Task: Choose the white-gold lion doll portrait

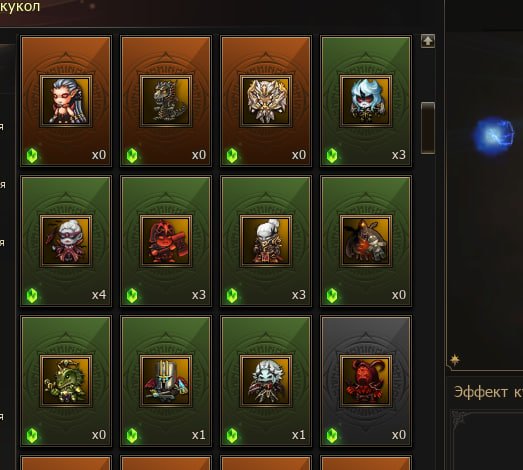Action: (x=266, y=101)
